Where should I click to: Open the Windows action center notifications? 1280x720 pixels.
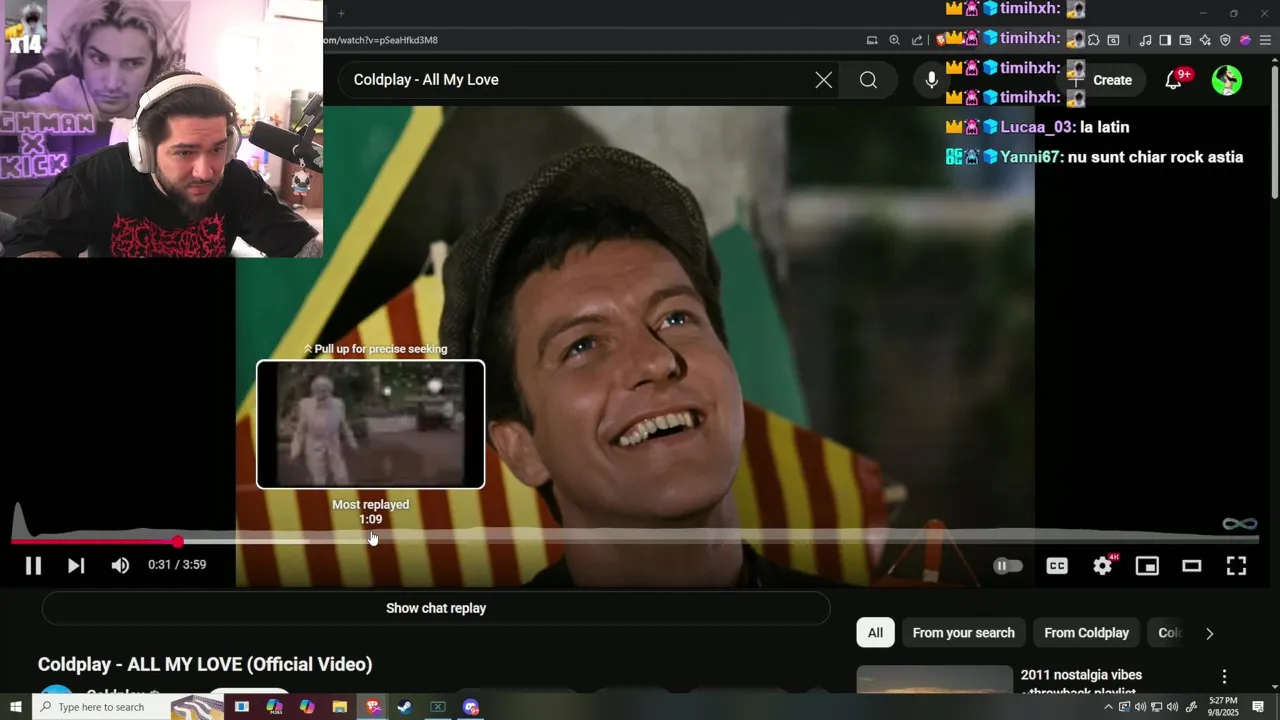(x=1258, y=707)
